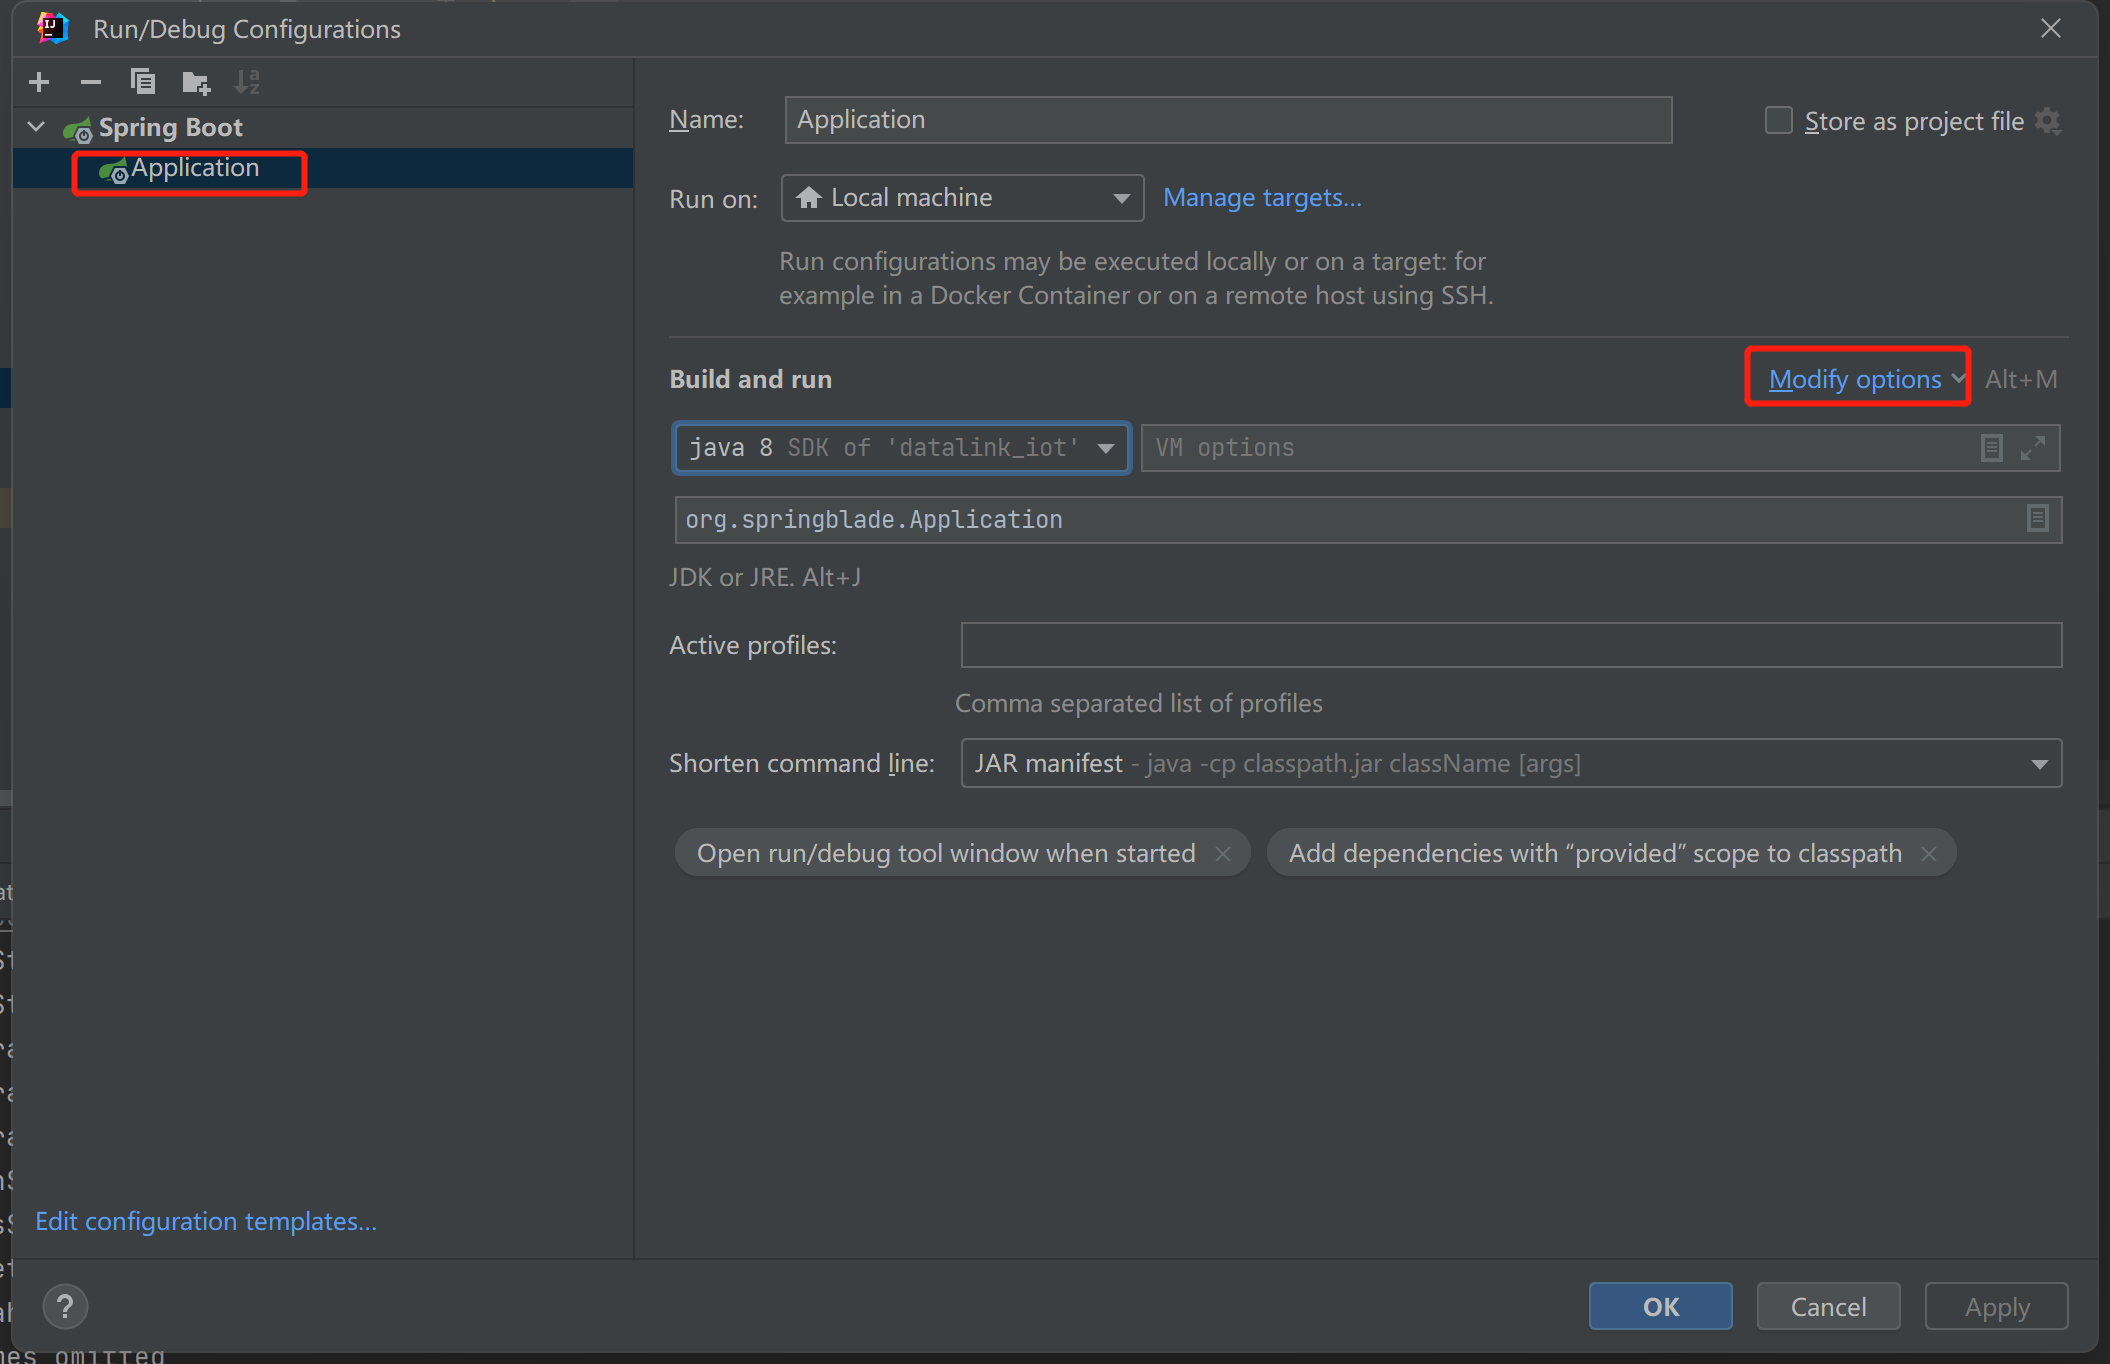Remove the 'Add dependencies with provided scope' chip
Screen dimensions: 2110x1364
click(1929, 853)
